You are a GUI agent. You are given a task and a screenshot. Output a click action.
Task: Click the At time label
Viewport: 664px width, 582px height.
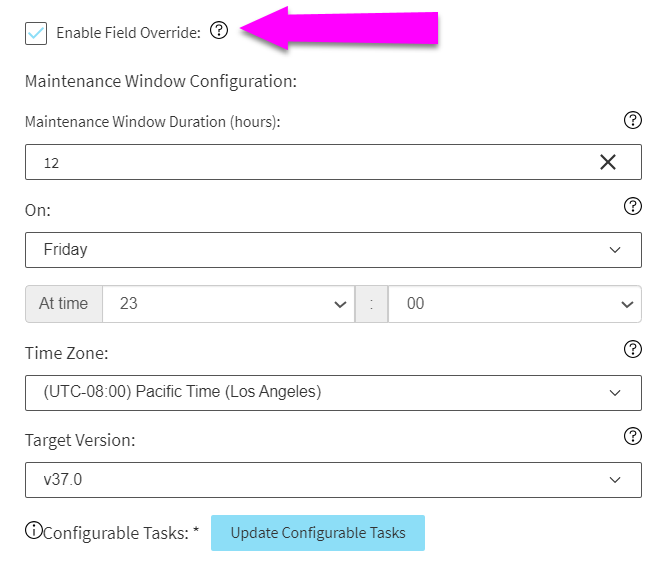click(x=64, y=304)
